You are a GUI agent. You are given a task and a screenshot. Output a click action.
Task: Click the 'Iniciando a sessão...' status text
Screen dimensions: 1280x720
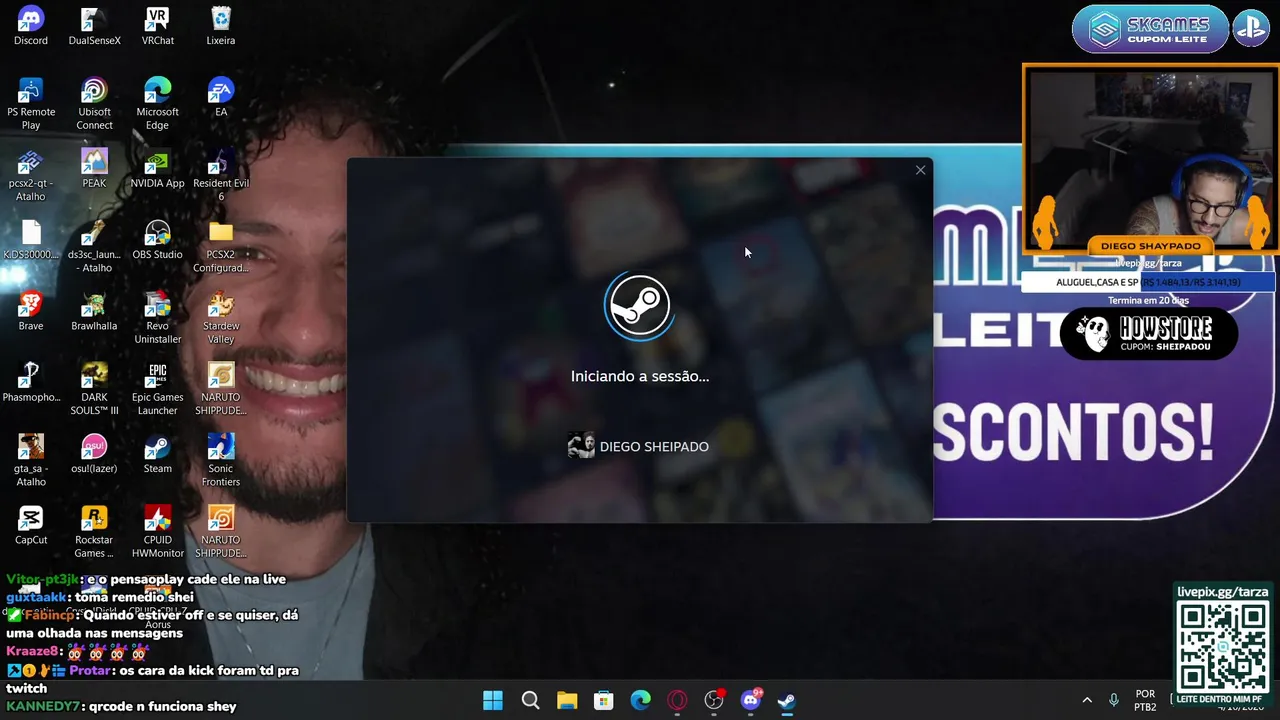(640, 376)
